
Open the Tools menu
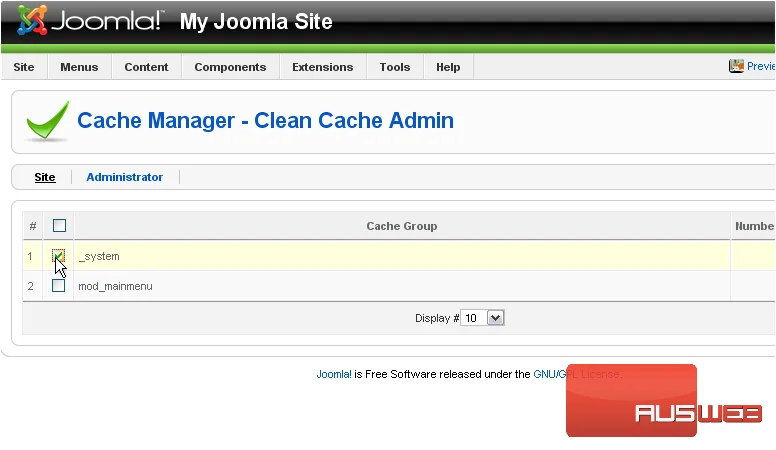(395, 67)
